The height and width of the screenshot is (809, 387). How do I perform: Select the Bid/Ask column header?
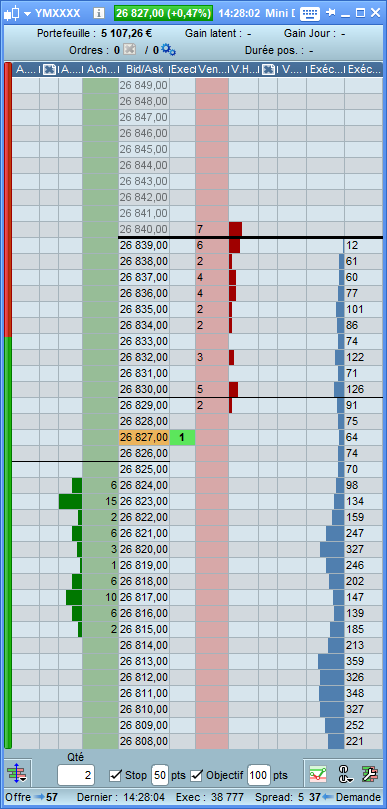coord(144,69)
